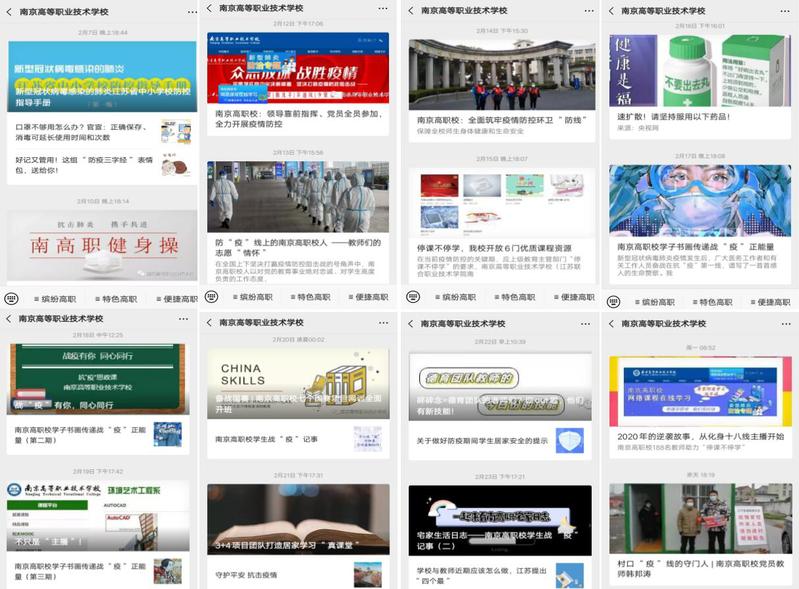Viewport: 799px width, 589px height.
Task: Open the 村口“疫”线的守门人 article photo
Action: point(699,520)
